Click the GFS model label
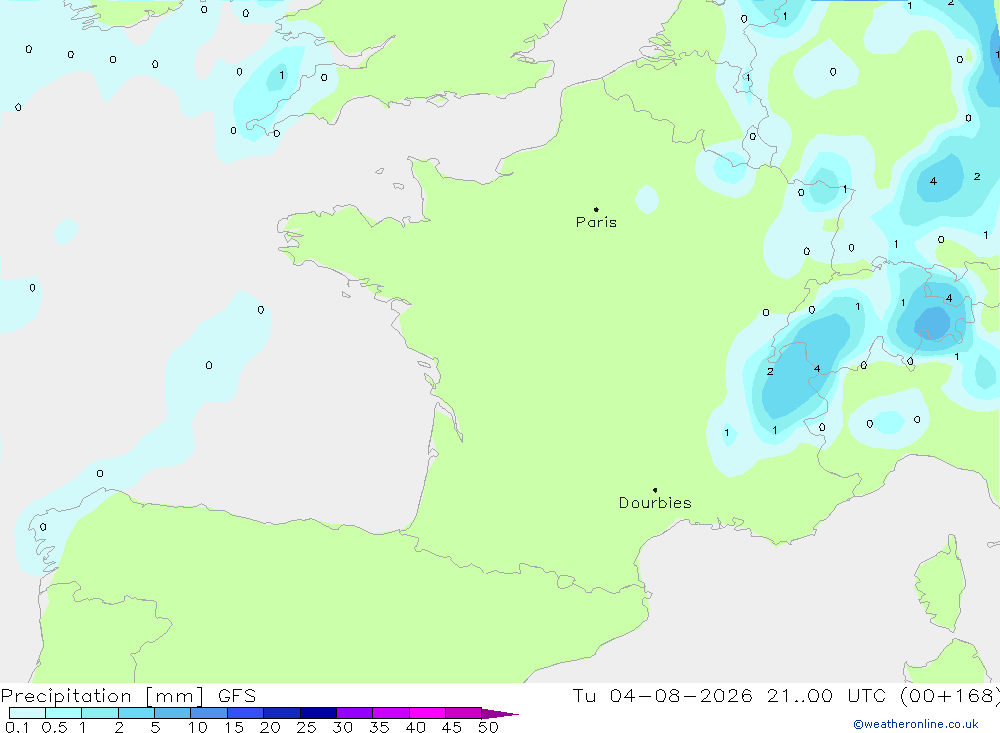Viewport: 1000px width, 733px height. point(237,695)
